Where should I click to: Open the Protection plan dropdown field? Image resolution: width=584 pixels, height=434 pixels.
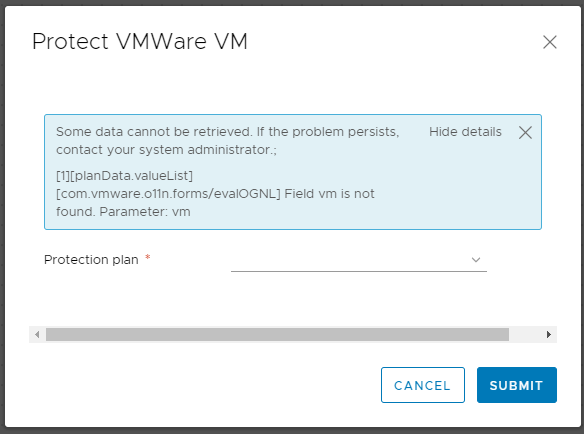click(359, 260)
